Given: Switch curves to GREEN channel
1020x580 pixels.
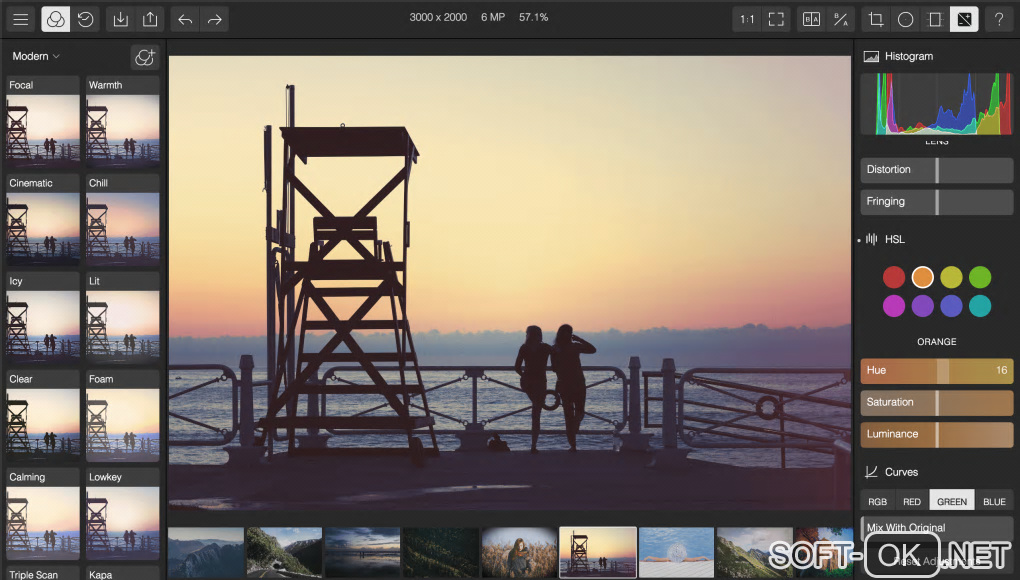Looking at the screenshot, I should click(x=952, y=501).
